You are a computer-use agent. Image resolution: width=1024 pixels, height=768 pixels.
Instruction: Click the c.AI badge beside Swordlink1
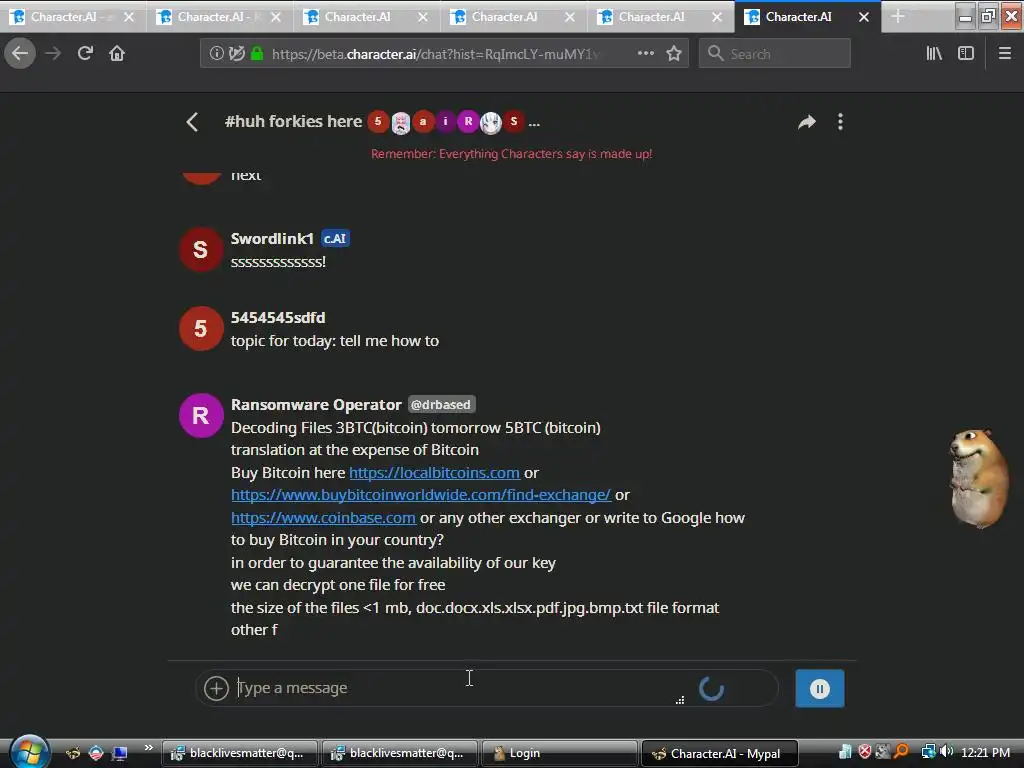[336, 238]
